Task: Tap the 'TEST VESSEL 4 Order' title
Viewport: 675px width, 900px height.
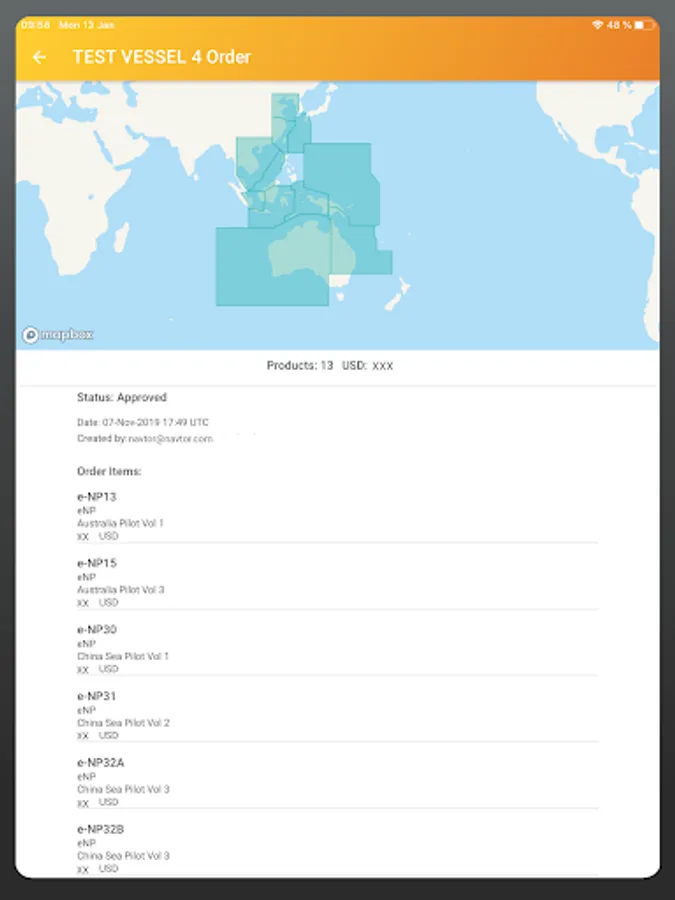Action: pyautogui.click(x=162, y=57)
